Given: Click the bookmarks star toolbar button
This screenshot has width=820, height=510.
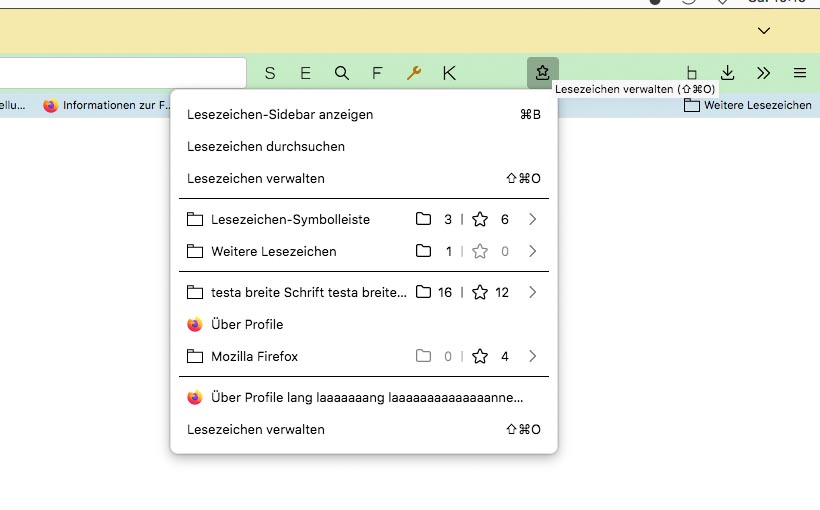Looking at the screenshot, I should (x=542, y=72).
